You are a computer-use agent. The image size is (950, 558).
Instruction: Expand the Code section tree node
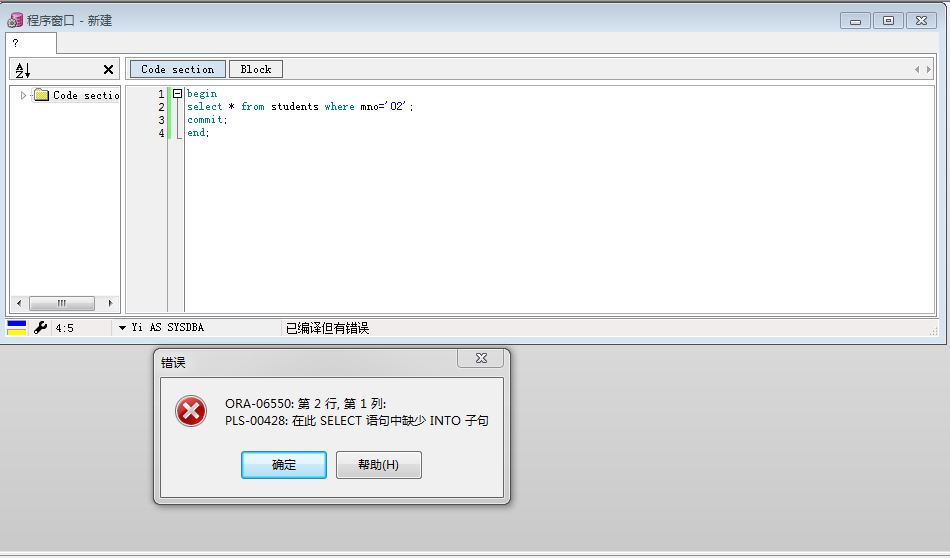[x=24, y=95]
